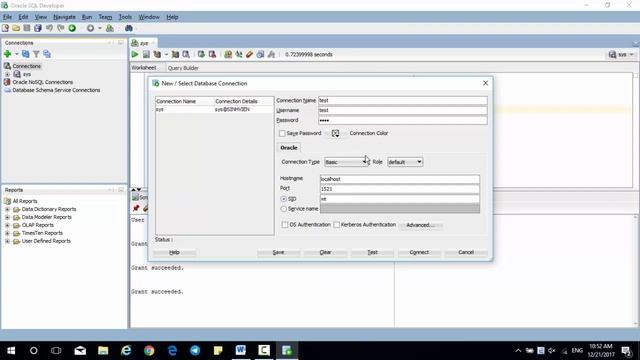640x360 pixels.
Task: Select the Service name radio button
Action: pos(284,209)
